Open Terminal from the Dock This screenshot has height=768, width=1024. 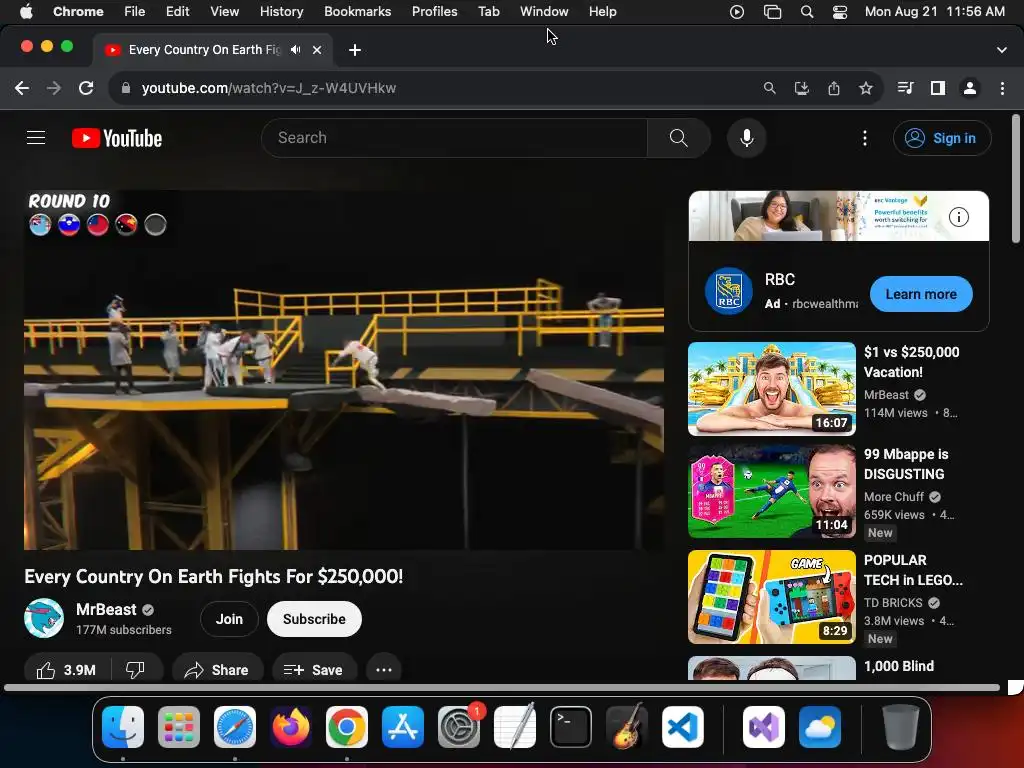(571, 727)
